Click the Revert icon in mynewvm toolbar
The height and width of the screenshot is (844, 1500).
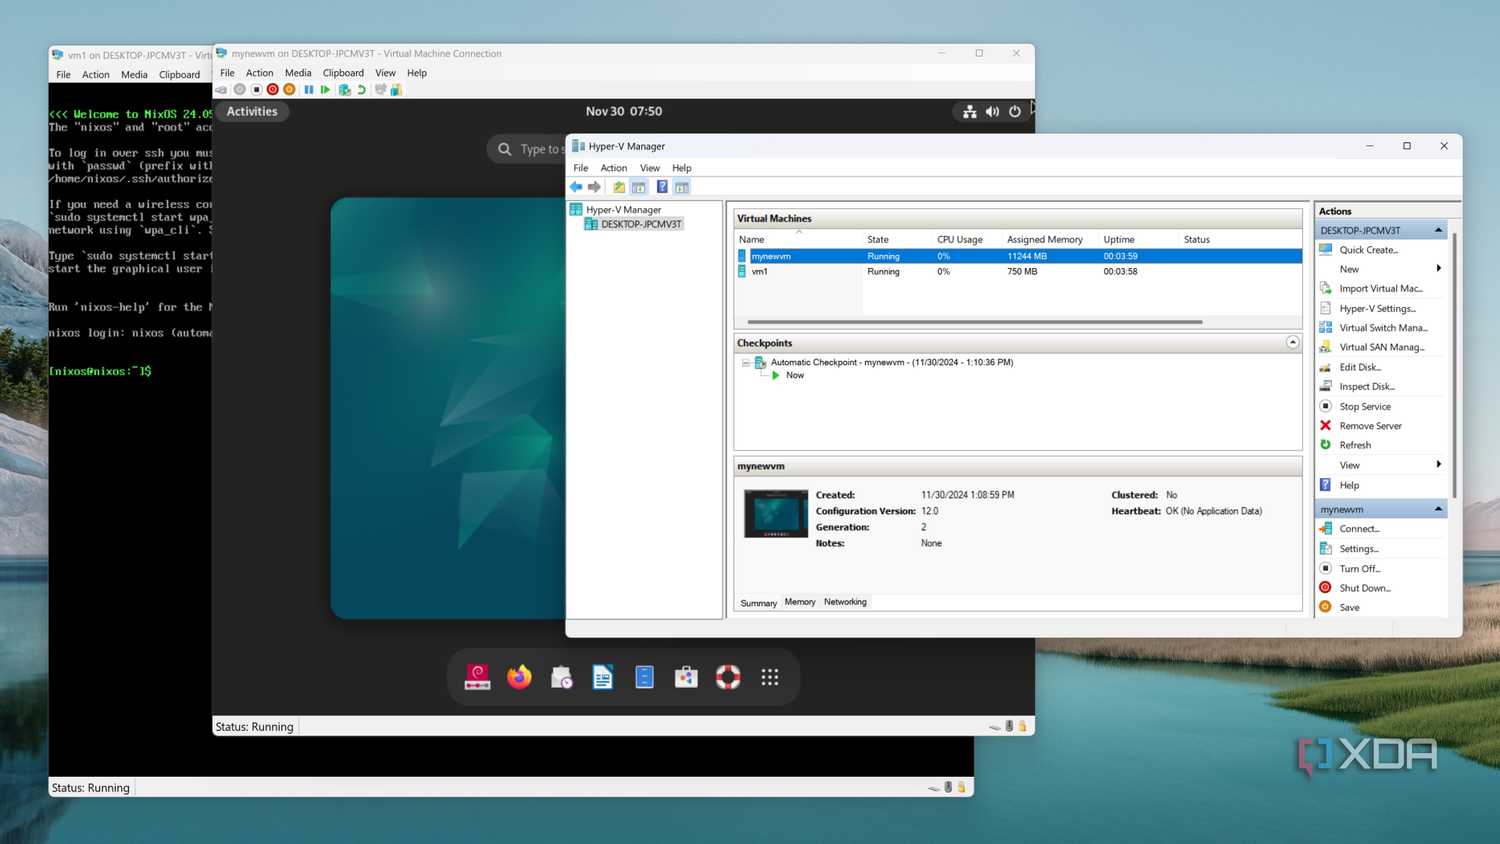tap(361, 90)
